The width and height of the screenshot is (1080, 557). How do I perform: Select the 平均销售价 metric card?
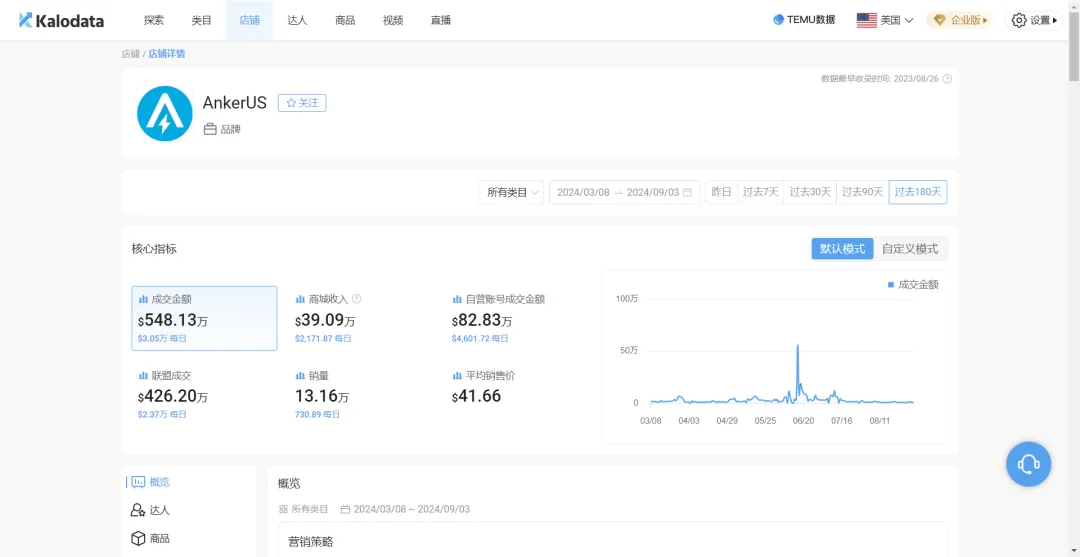[518, 395]
